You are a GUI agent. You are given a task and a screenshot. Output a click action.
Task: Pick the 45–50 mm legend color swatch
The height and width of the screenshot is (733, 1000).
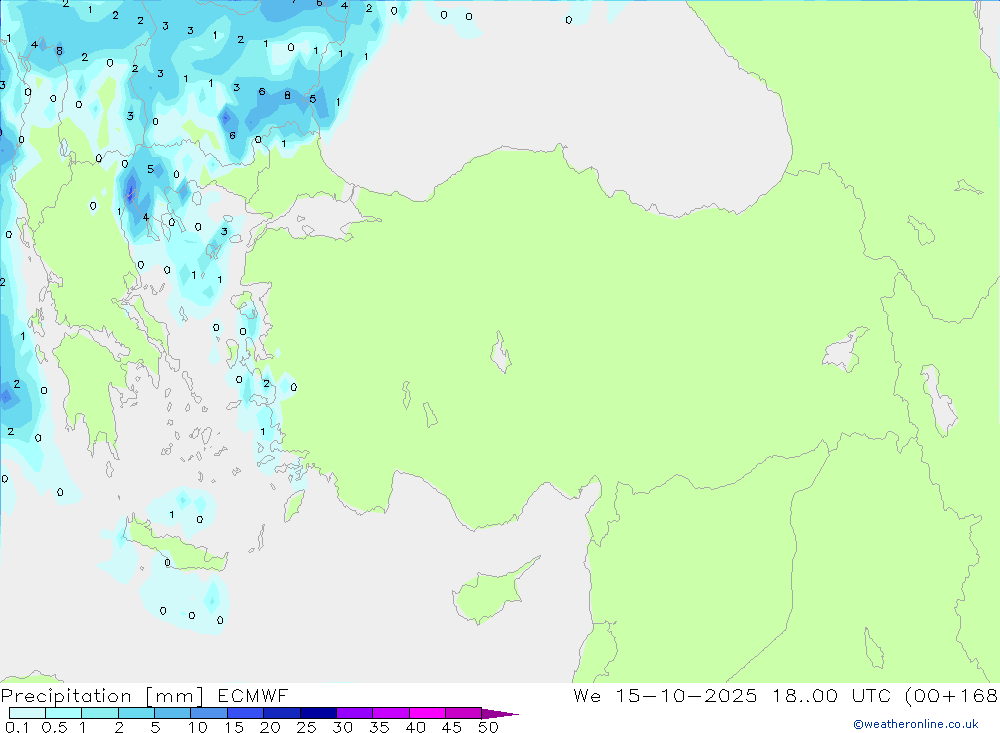pyautogui.click(x=463, y=713)
